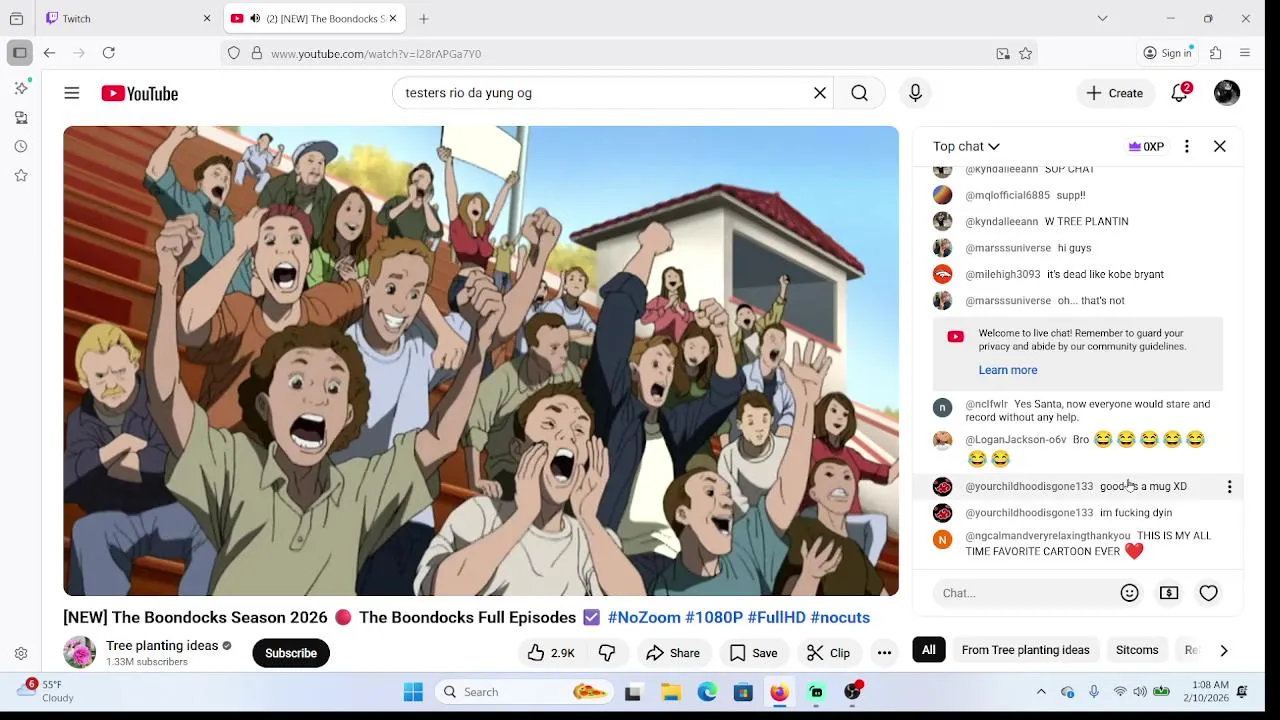Share the video
Viewport: 1280px width, 720px height.
pyautogui.click(x=673, y=653)
